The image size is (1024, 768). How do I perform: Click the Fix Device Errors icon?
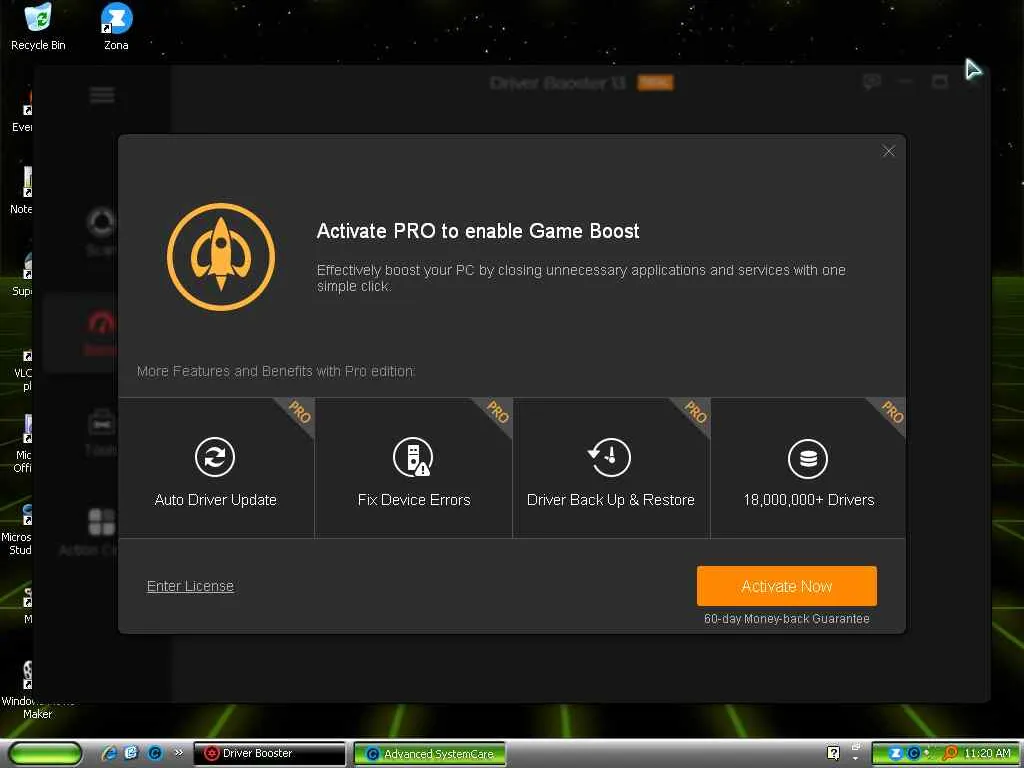[x=413, y=456]
